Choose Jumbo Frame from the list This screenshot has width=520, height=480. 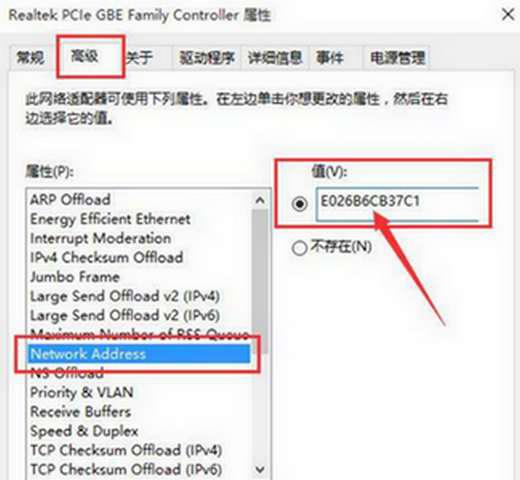click(75, 277)
